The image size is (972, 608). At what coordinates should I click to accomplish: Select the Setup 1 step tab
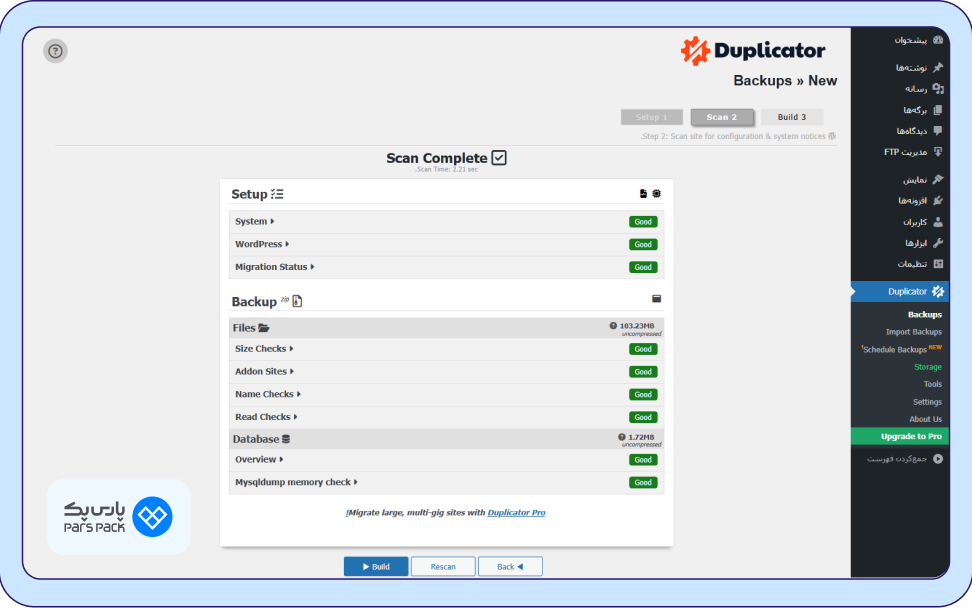point(652,117)
